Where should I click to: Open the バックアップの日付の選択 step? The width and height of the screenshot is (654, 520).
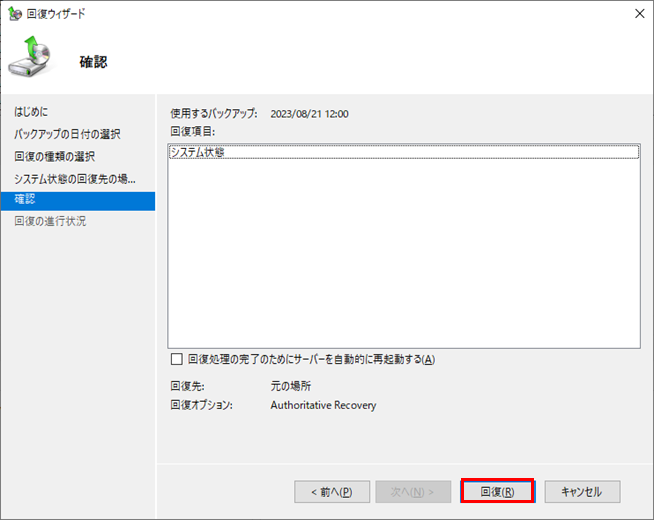pos(67,134)
